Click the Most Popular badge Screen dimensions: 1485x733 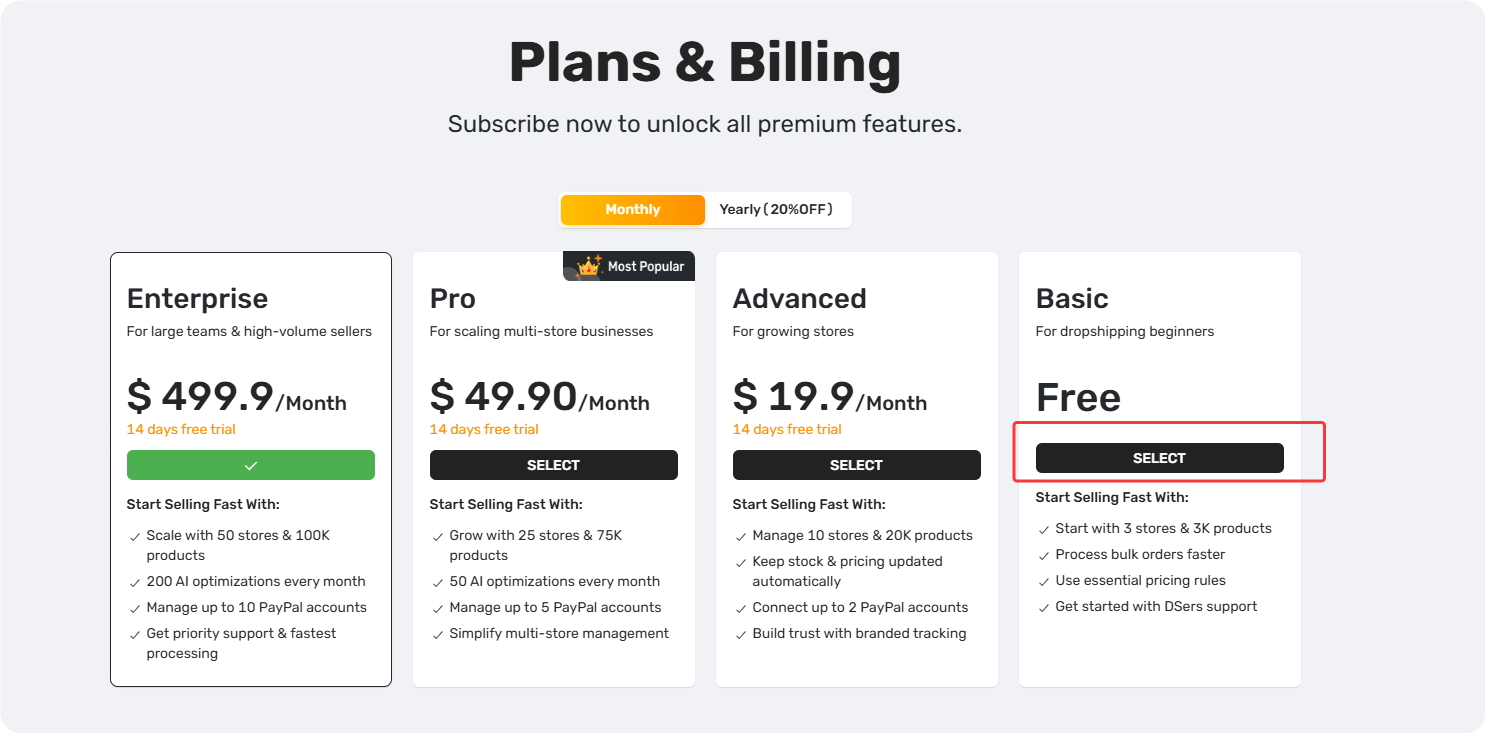pos(629,266)
